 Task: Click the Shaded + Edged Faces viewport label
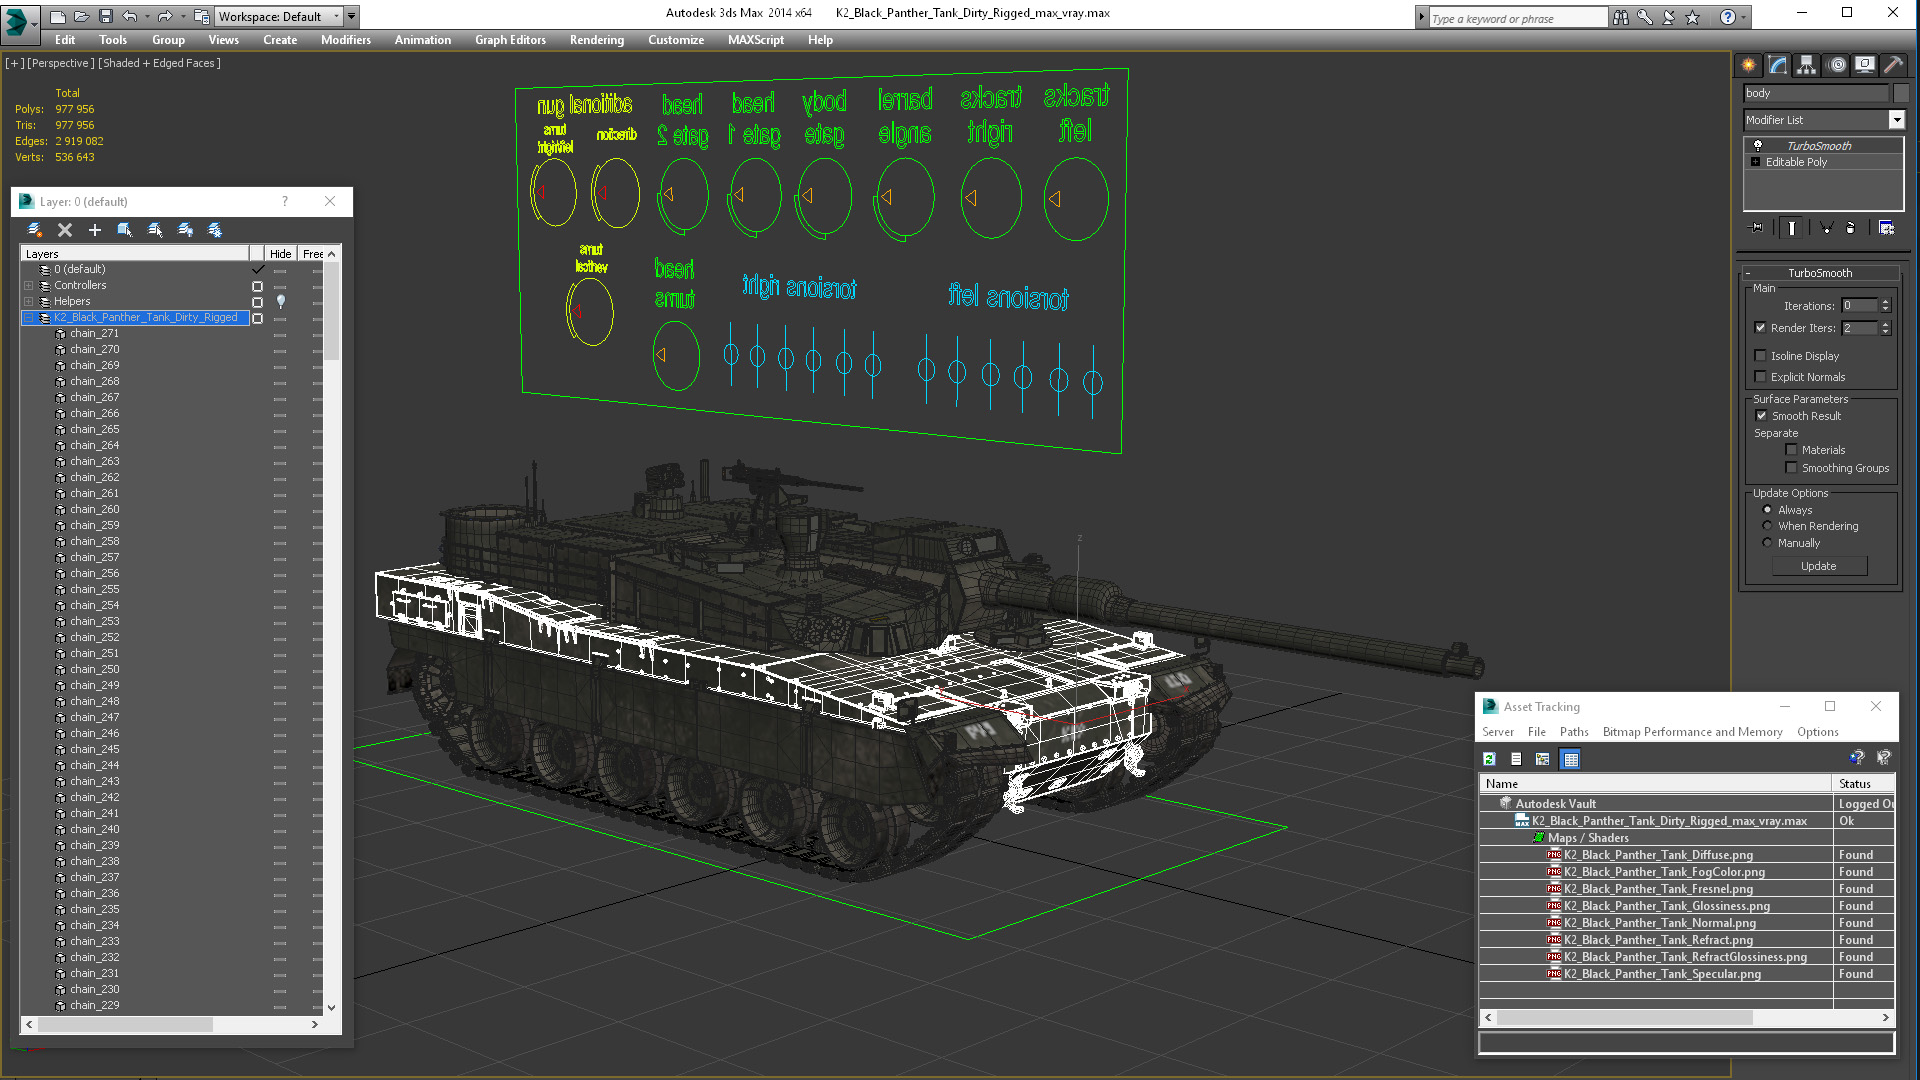[159, 63]
